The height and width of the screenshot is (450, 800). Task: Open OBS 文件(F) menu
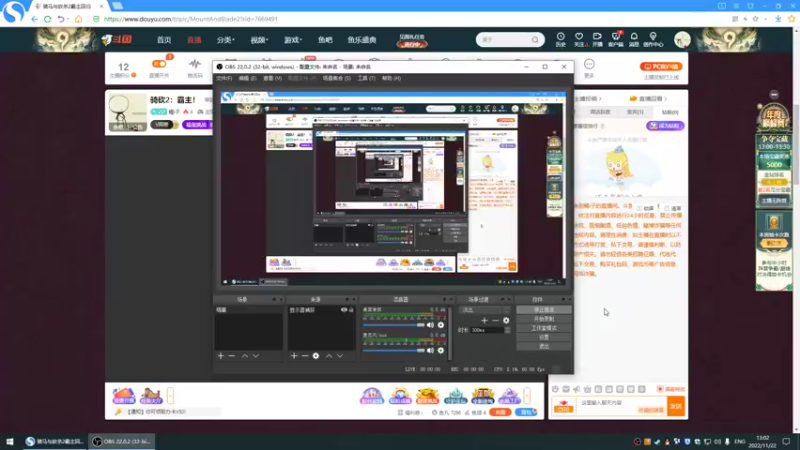pyautogui.click(x=224, y=78)
